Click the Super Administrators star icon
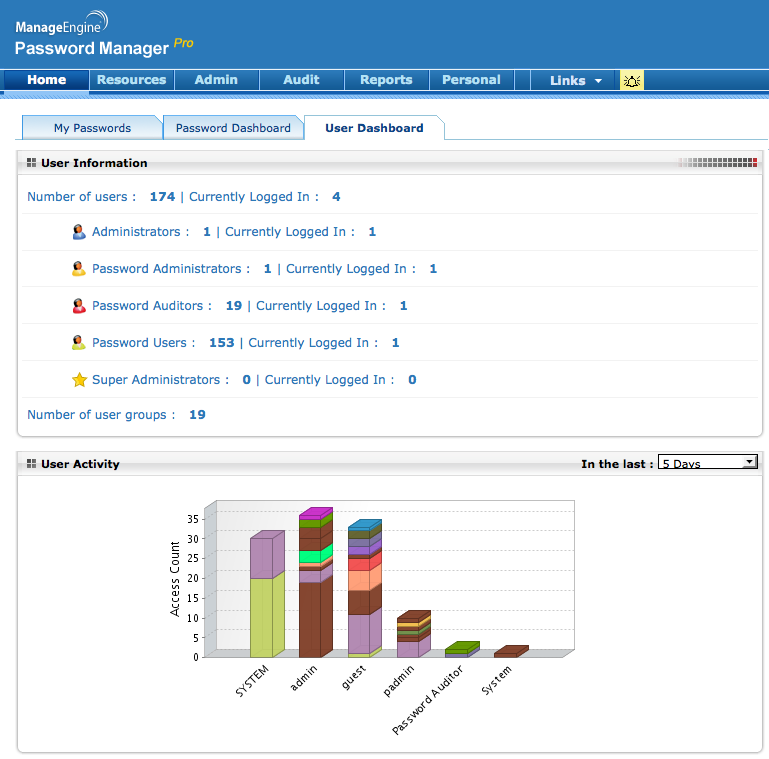This screenshot has height=759, width=769. [x=79, y=380]
